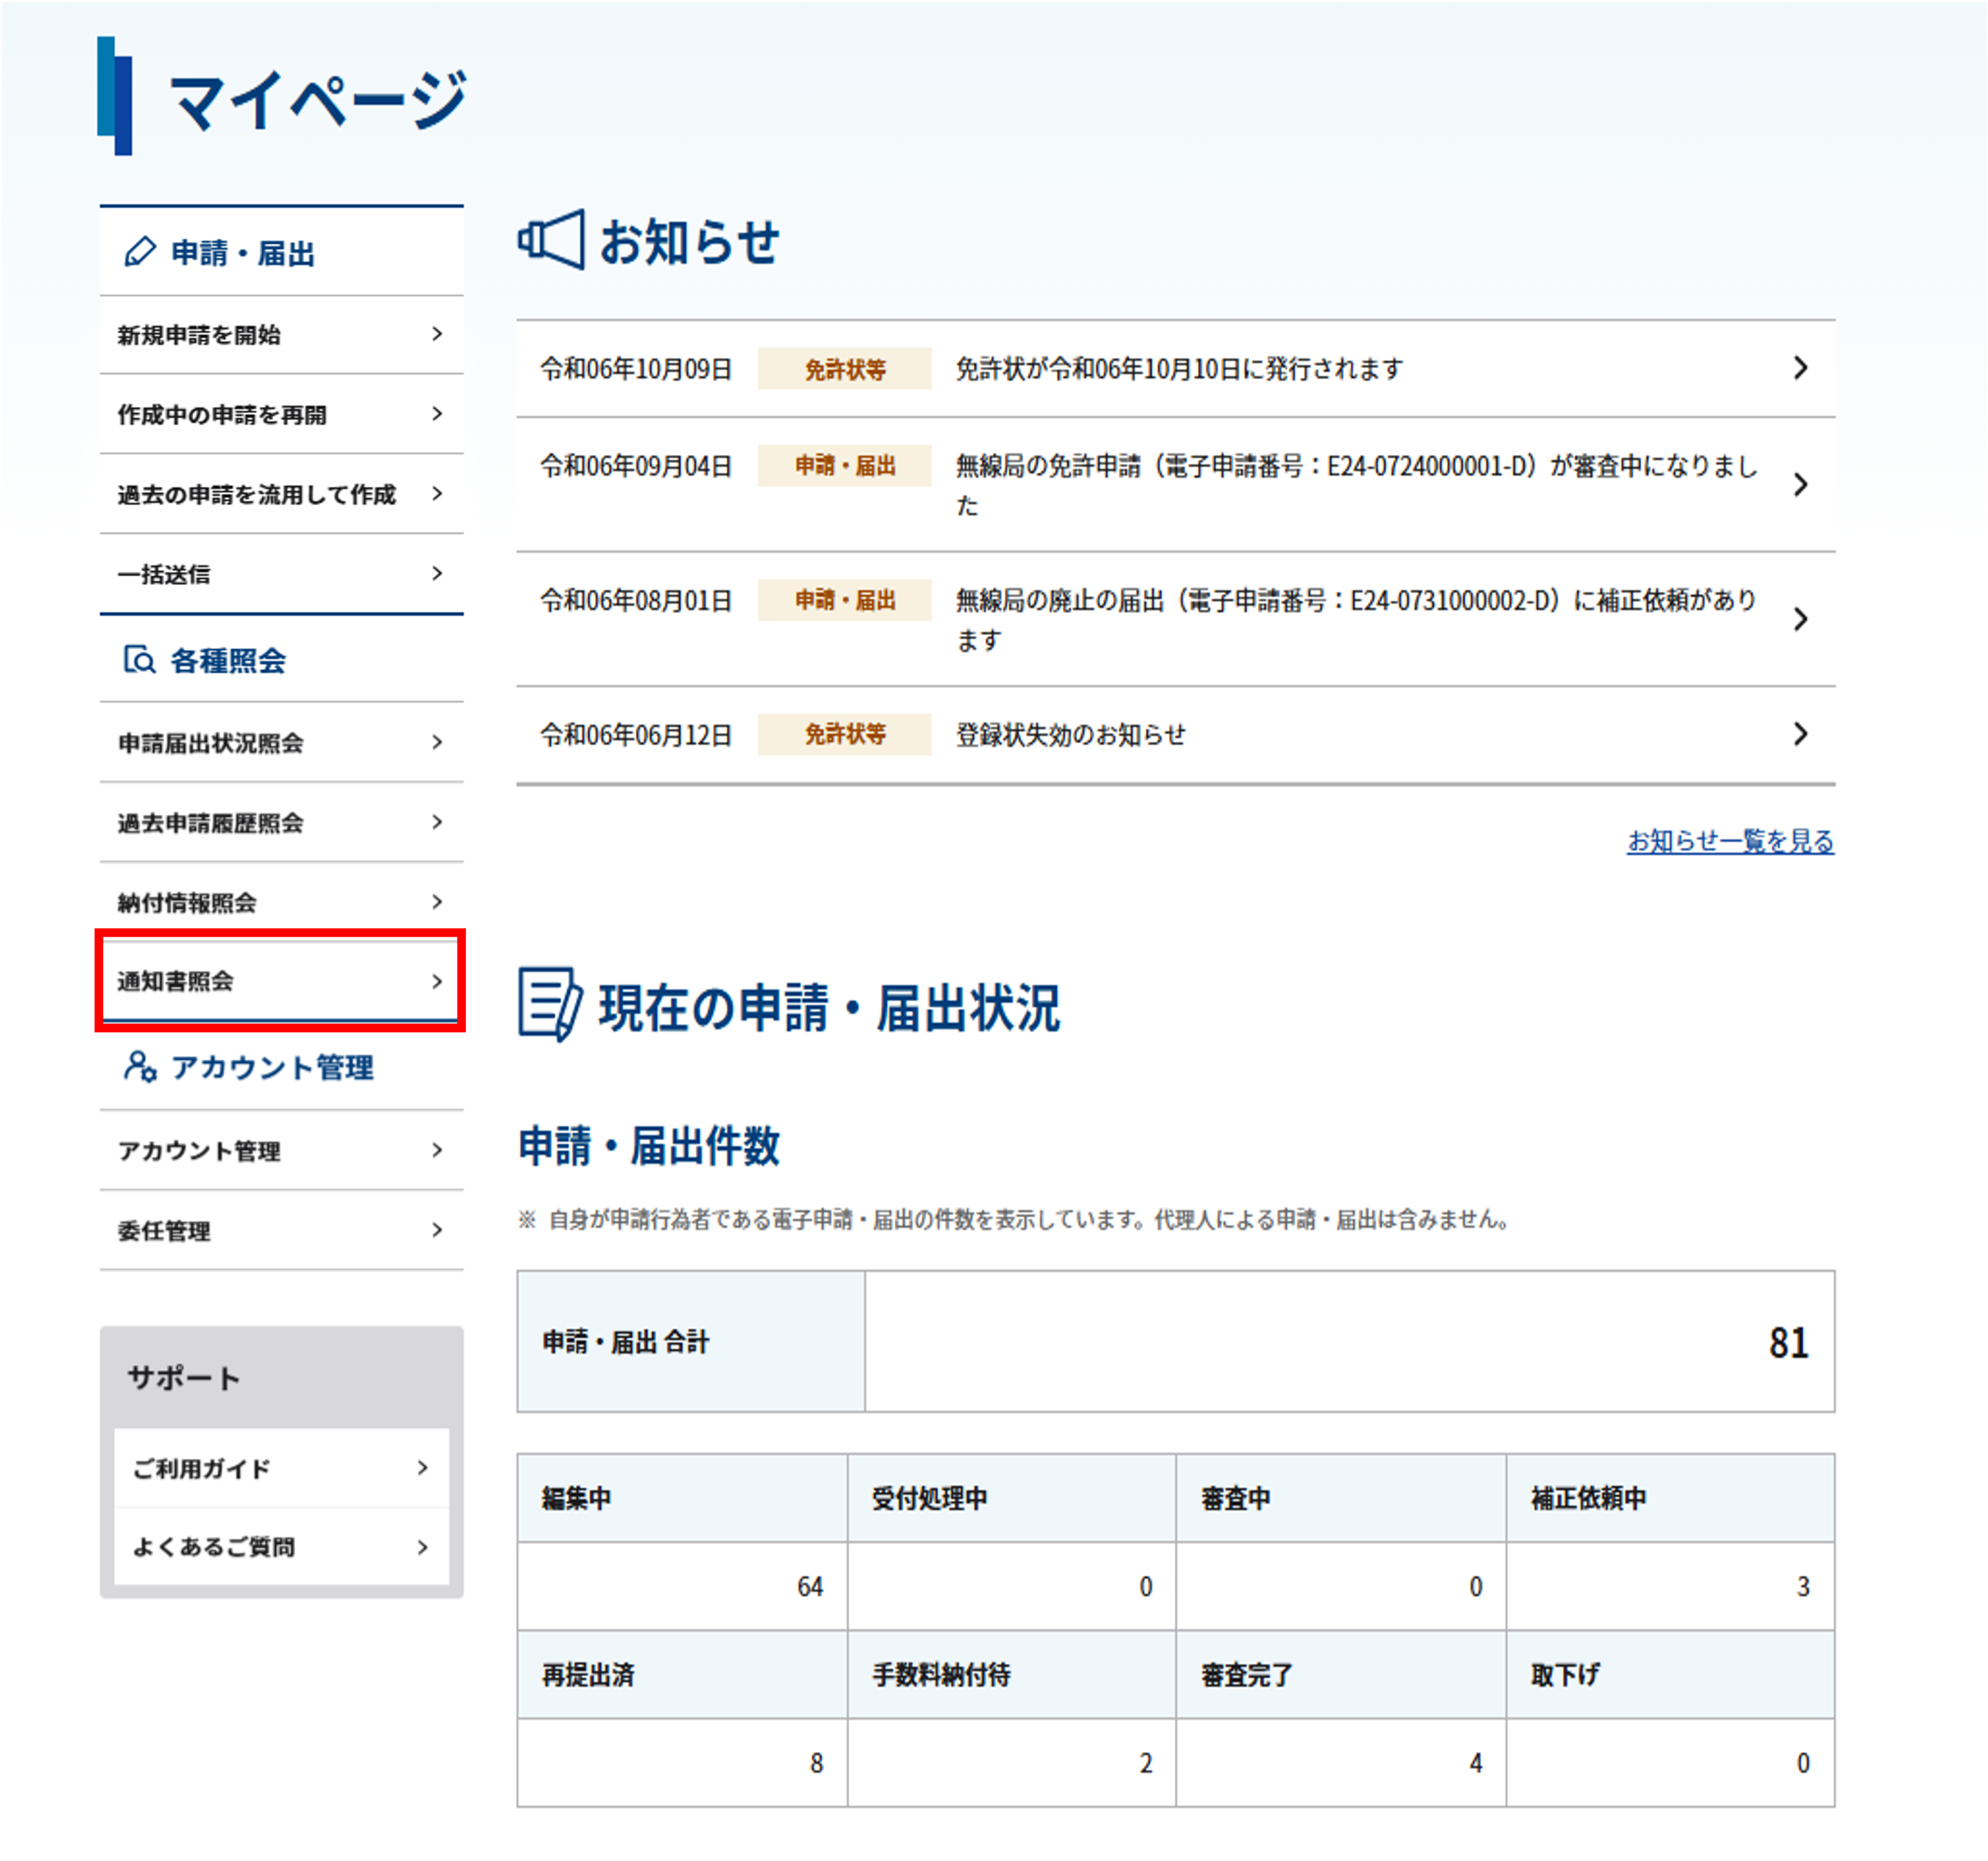Click 補正依頼中 header cell
Viewport: 1988px width, 1861px height.
[1670, 1498]
